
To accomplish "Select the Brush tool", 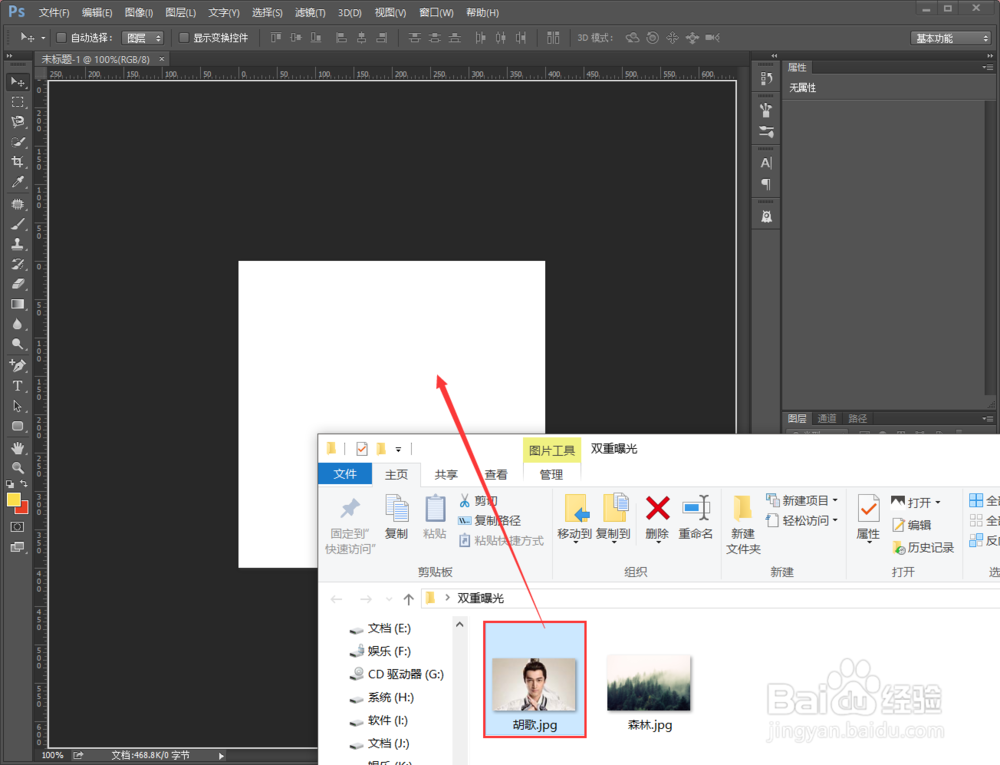I will point(17,224).
